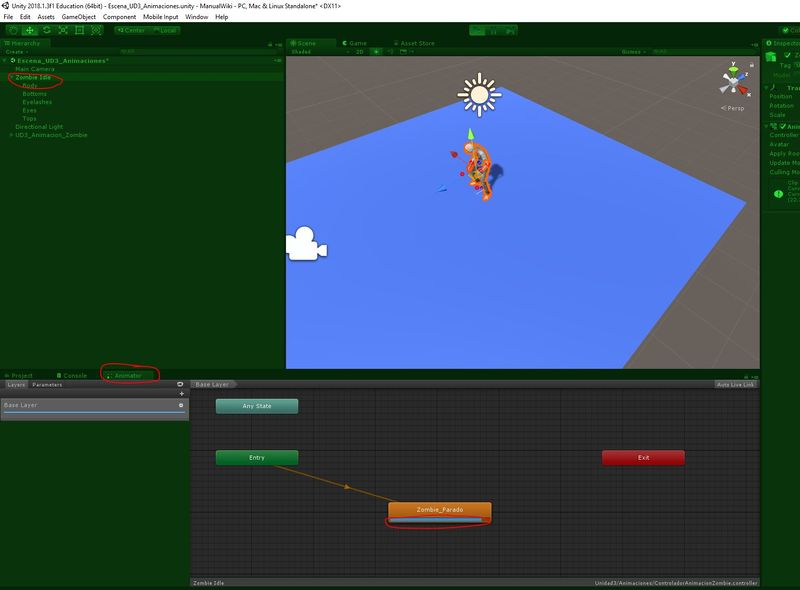
Task: Open the Window menu
Action: [x=196, y=17]
